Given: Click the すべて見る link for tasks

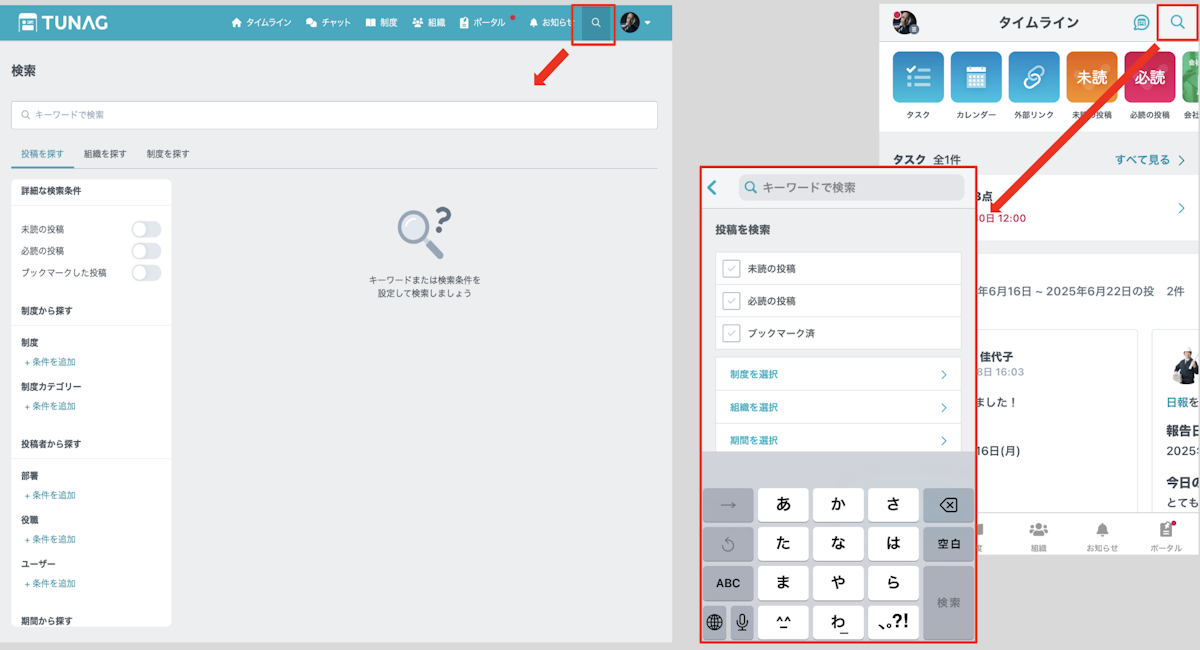Looking at the screenshot, I should [1149, 160].
